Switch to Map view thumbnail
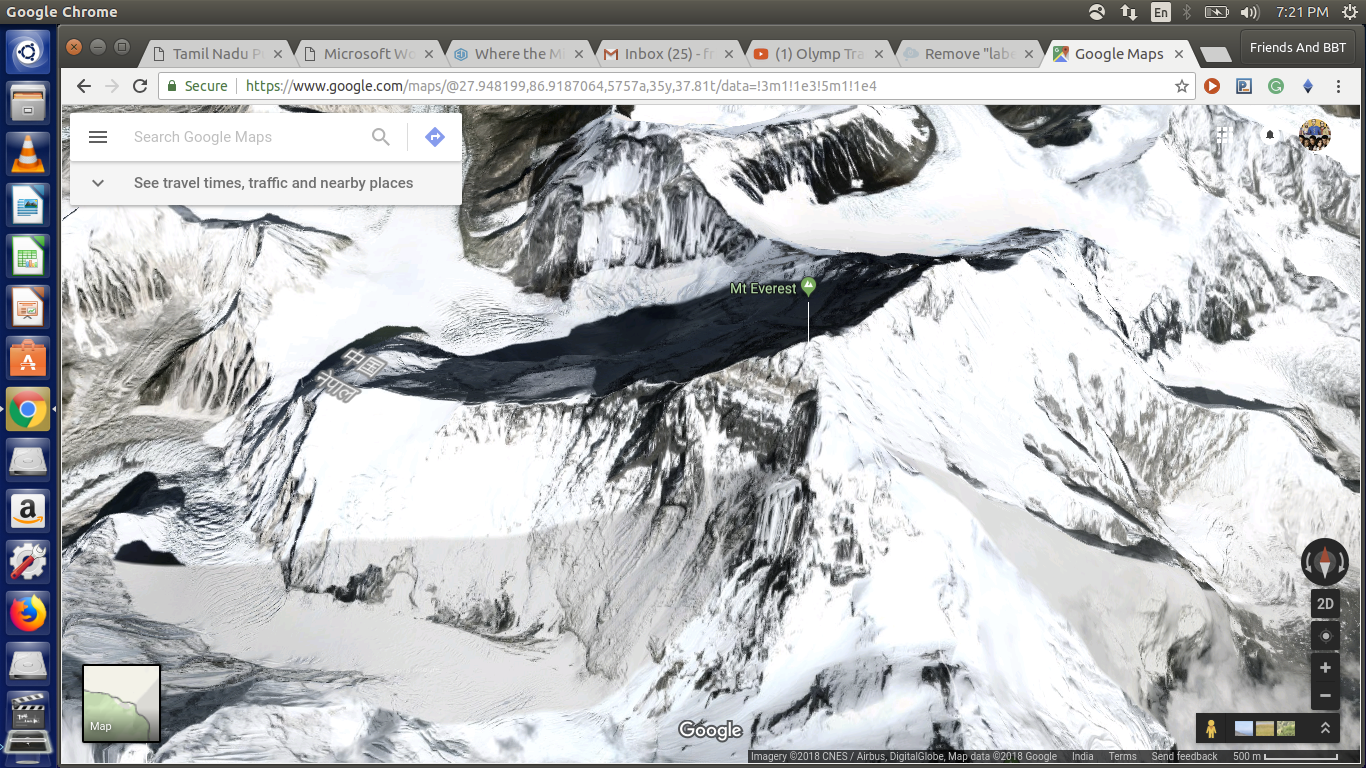1366x768 pixels. 121,703
